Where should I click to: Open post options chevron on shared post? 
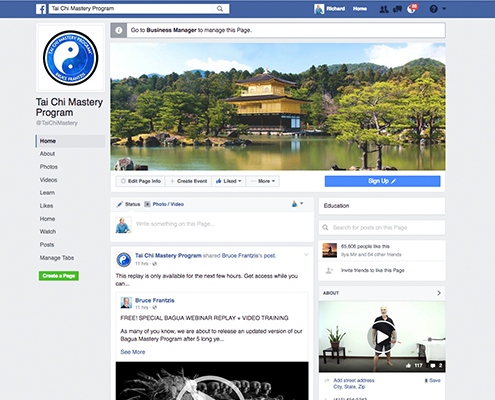point(306,255)
